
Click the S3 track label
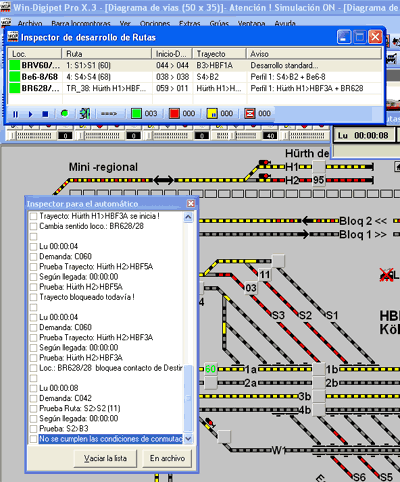point(278,315)
